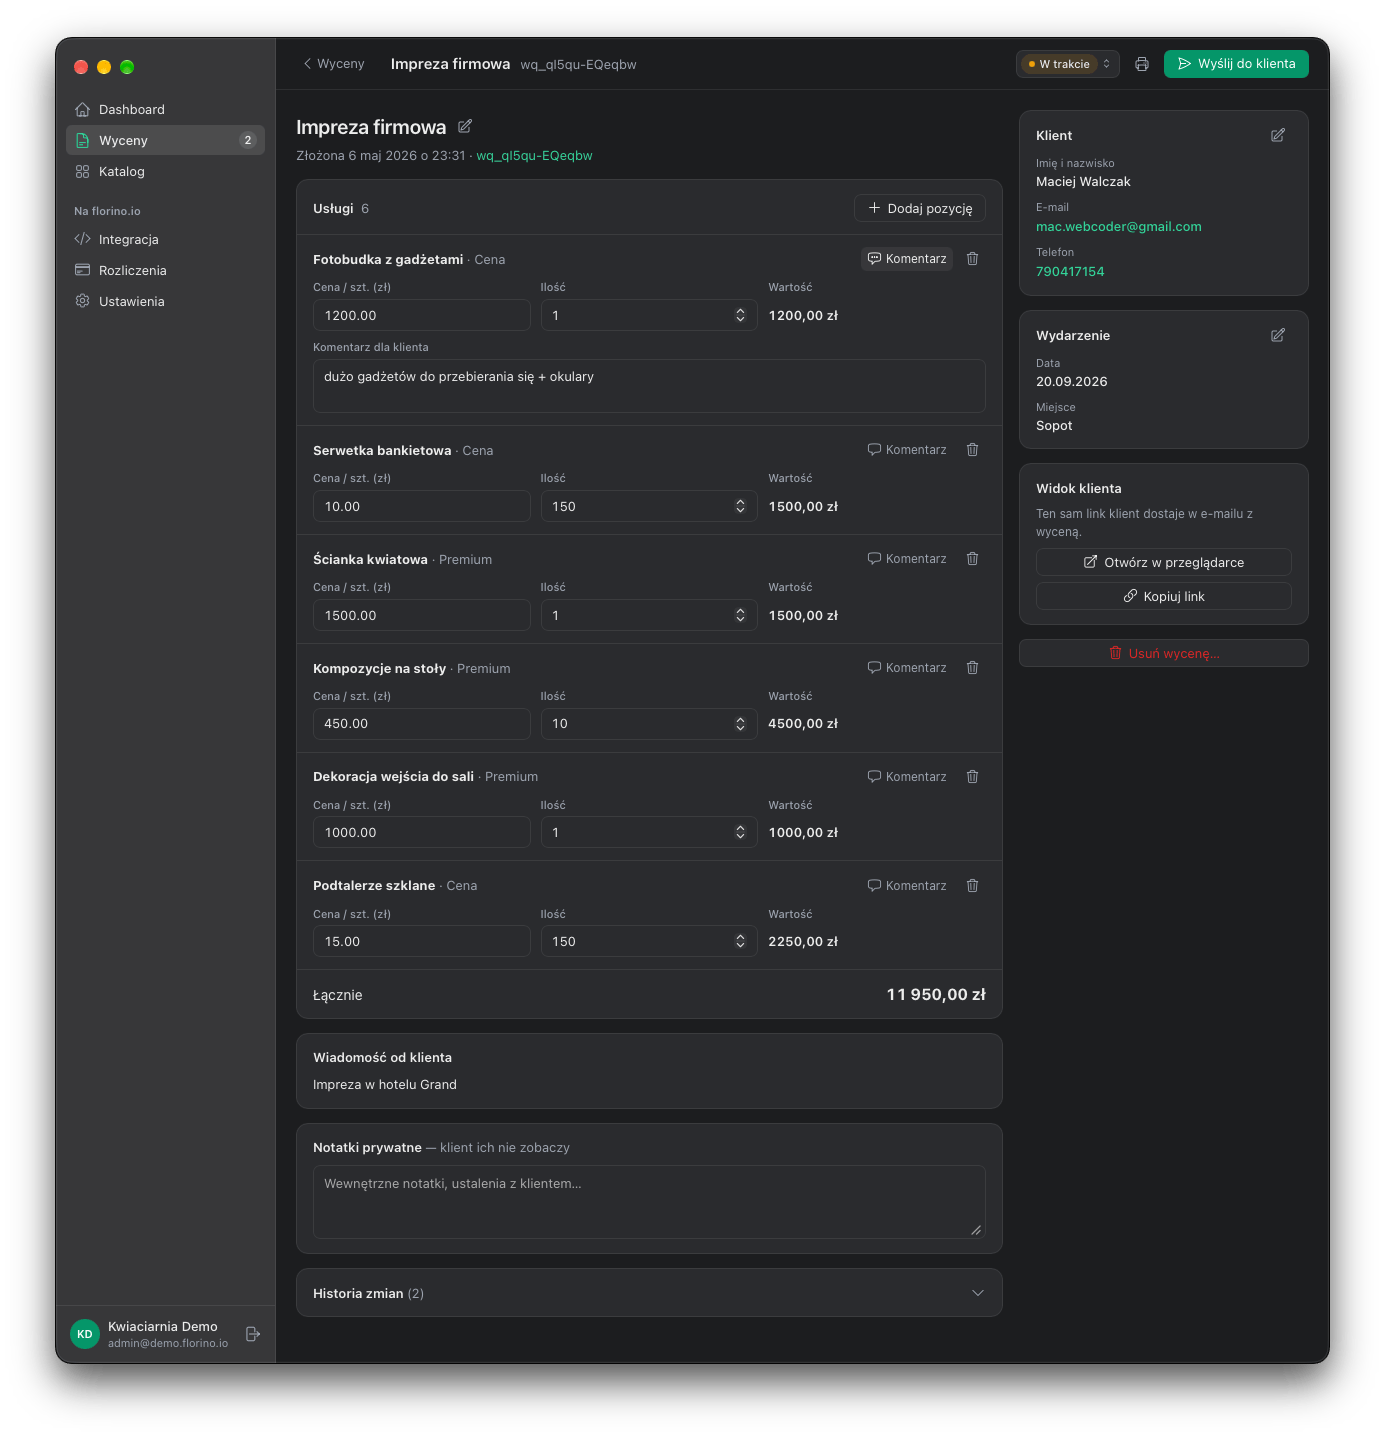The image size is (1385, 1437).
Task: Remove the Dekoracja wejścia do sali position
Action: coord(972,777)
